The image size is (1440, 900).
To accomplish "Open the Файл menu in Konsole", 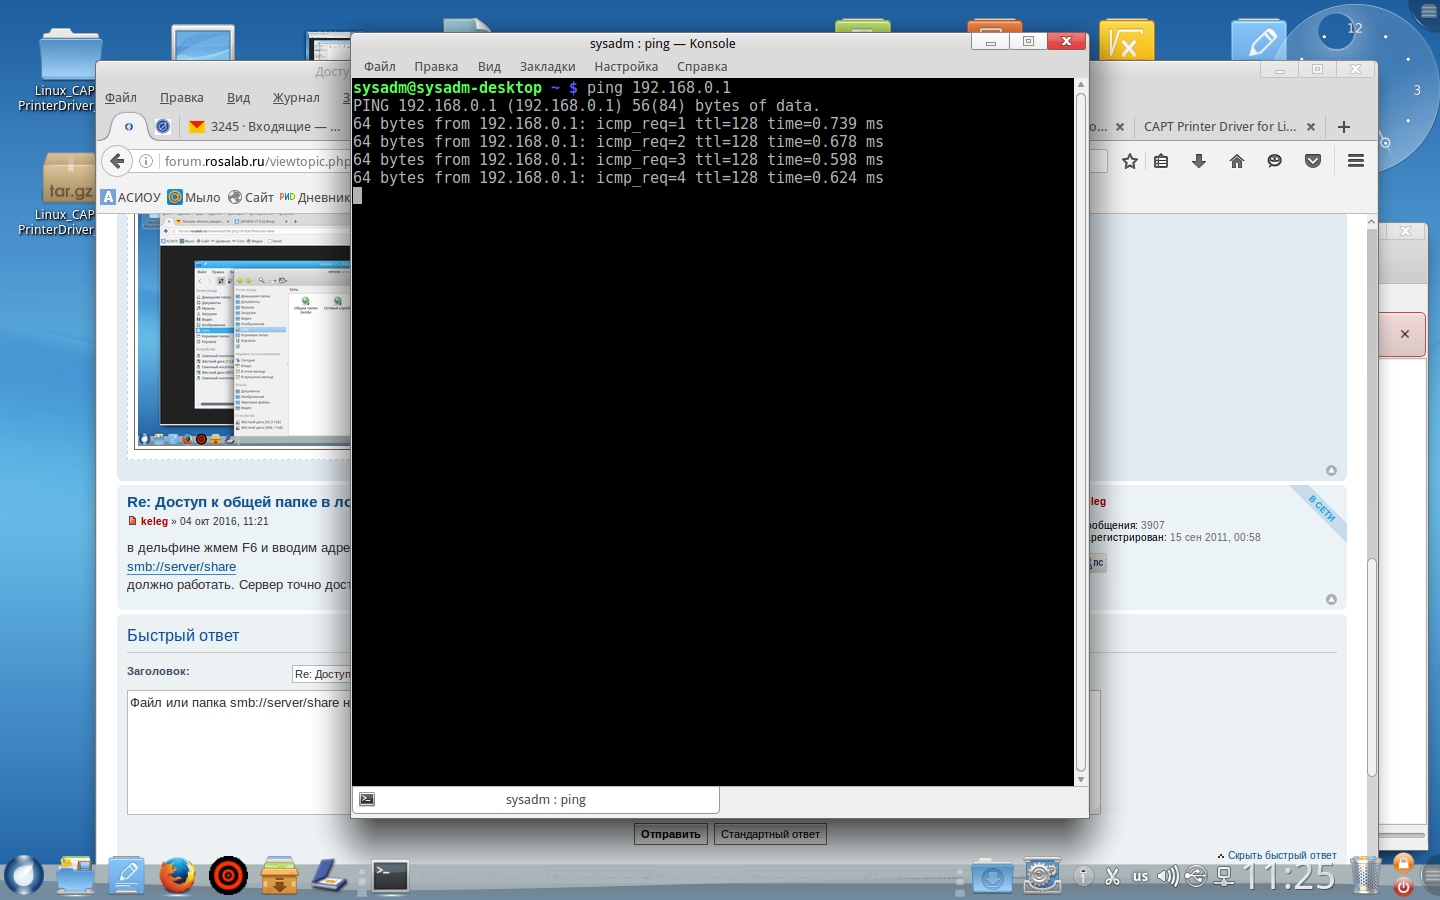I will click(380, 67).
